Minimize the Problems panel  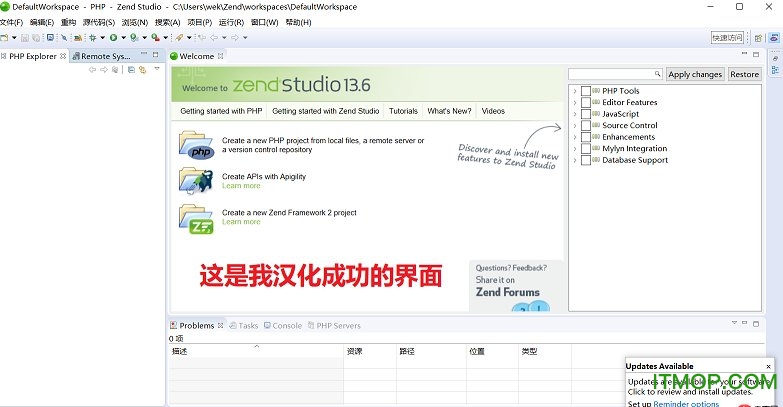(745, 323)
